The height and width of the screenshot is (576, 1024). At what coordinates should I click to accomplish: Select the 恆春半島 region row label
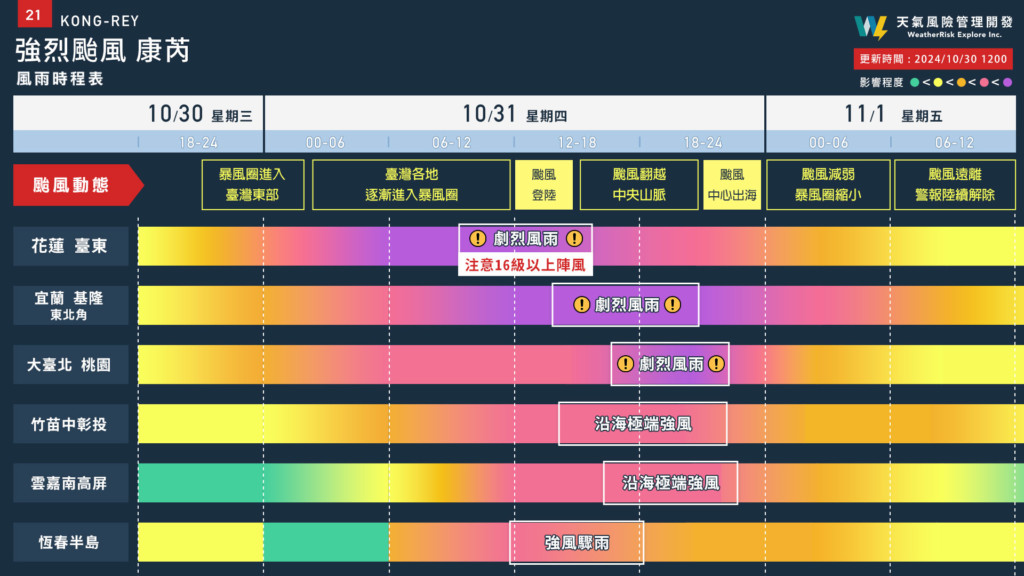(71, 543)
